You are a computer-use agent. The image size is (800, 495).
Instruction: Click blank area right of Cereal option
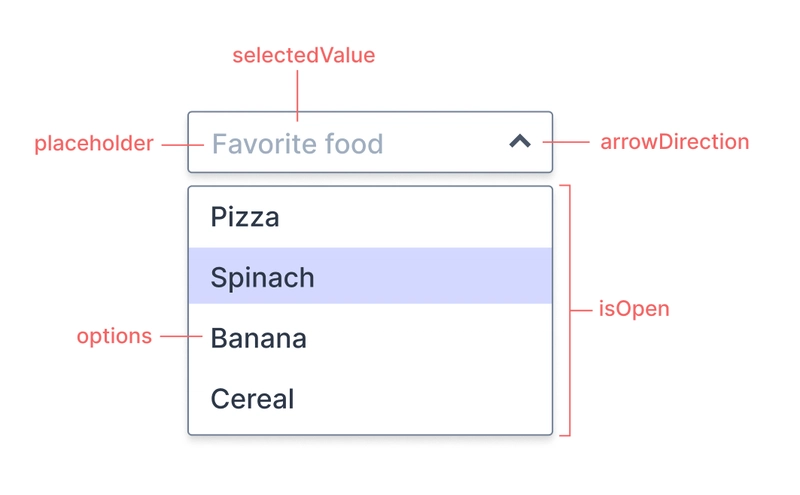tap(423, 399)
